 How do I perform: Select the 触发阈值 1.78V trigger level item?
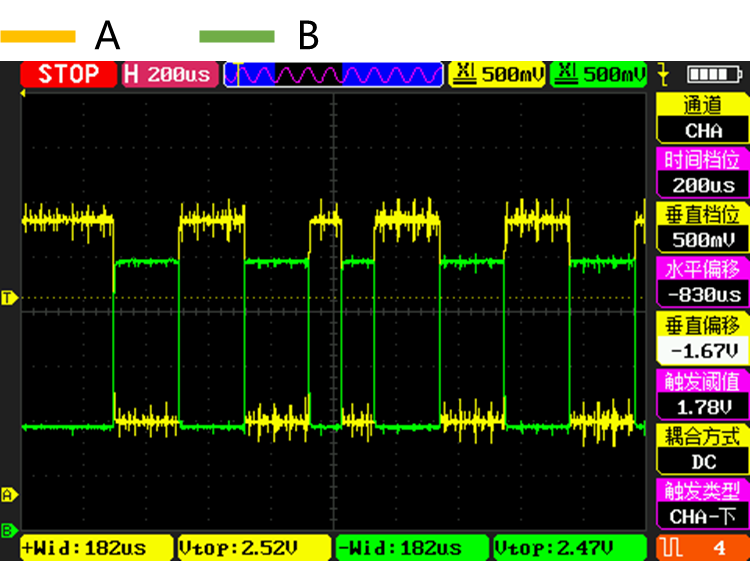(702, 394)
